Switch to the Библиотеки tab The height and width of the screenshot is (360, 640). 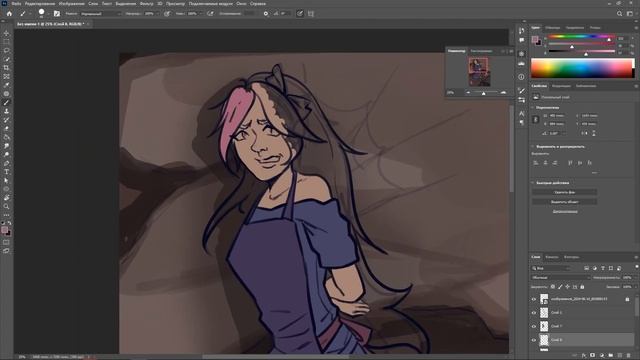coord(586,86)
